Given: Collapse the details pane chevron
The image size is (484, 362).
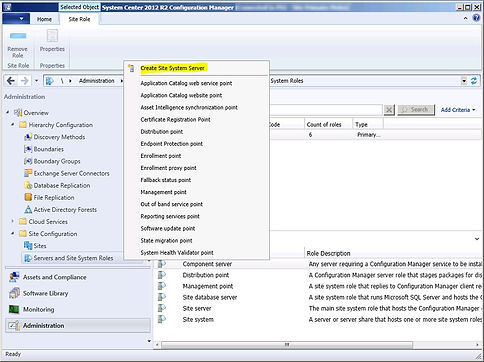Looking at the screenshot, I should 477,239.
